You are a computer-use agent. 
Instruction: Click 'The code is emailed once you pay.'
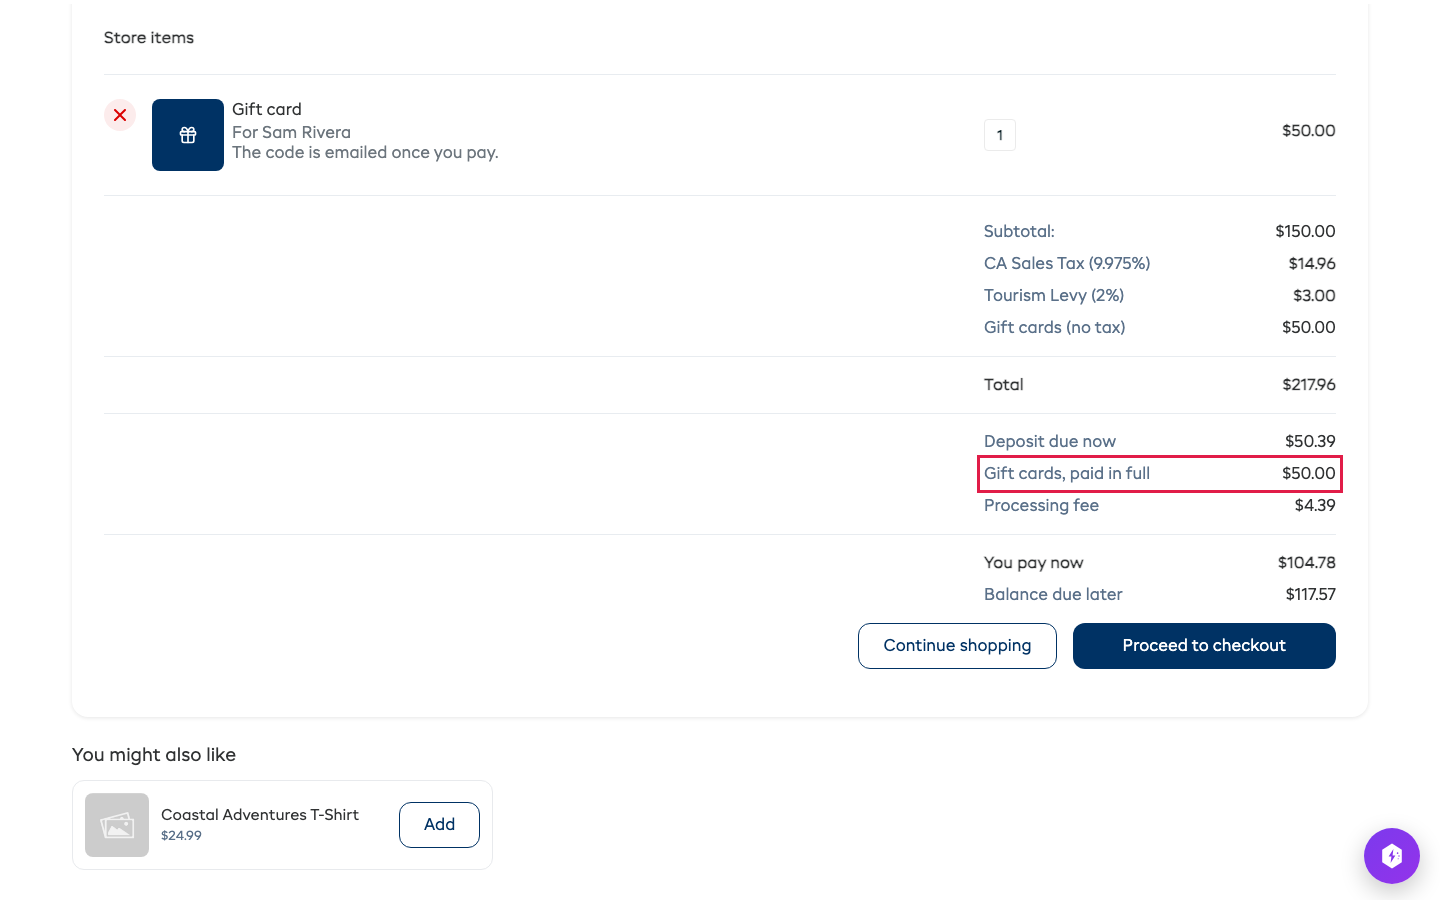point(365,152)
